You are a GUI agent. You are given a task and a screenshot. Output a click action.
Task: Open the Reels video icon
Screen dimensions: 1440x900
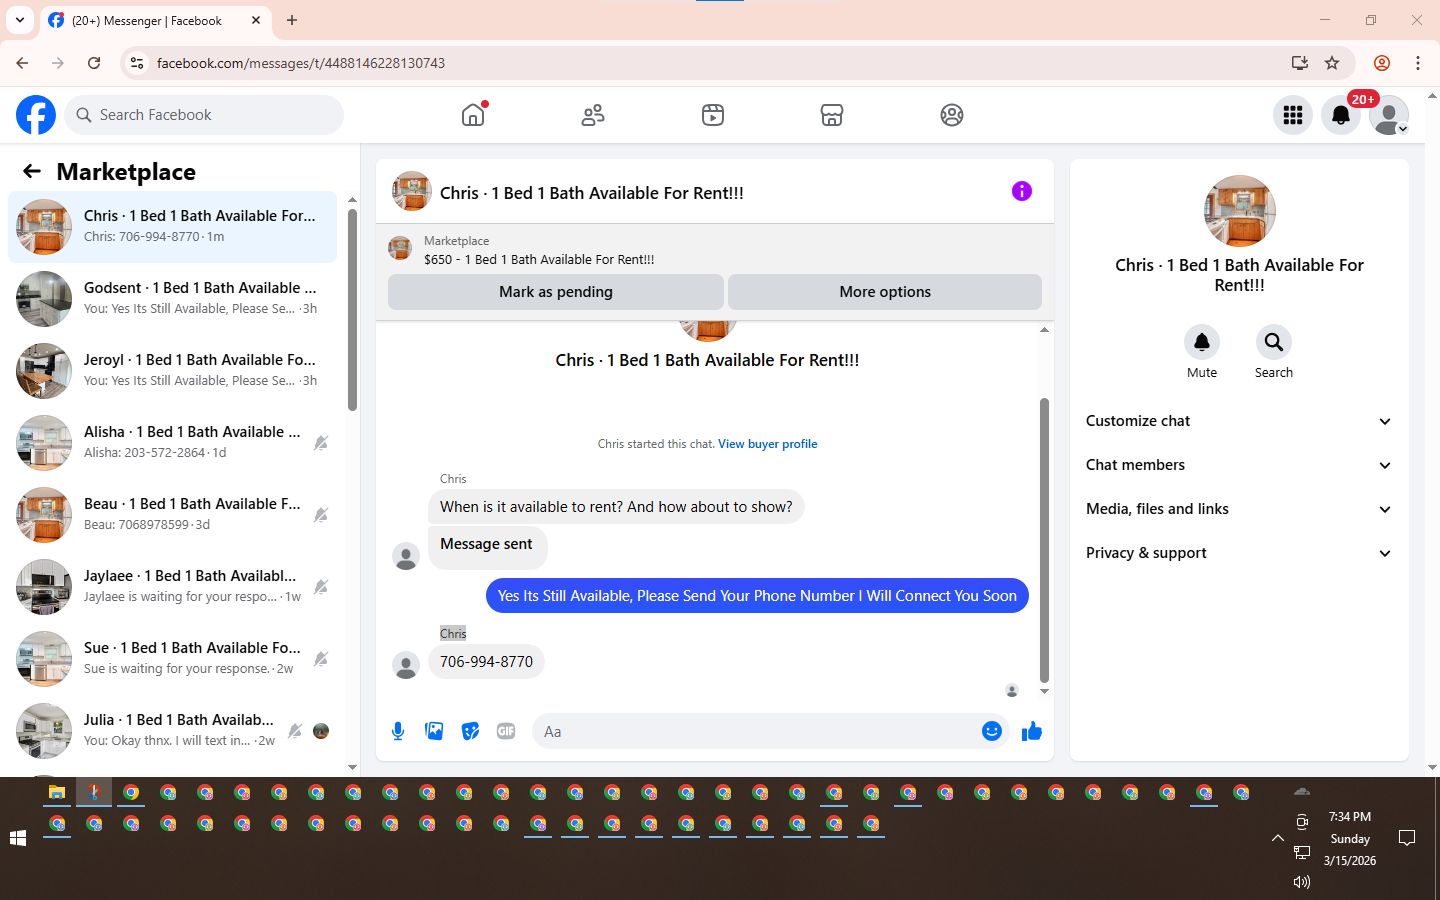(713, 115)
